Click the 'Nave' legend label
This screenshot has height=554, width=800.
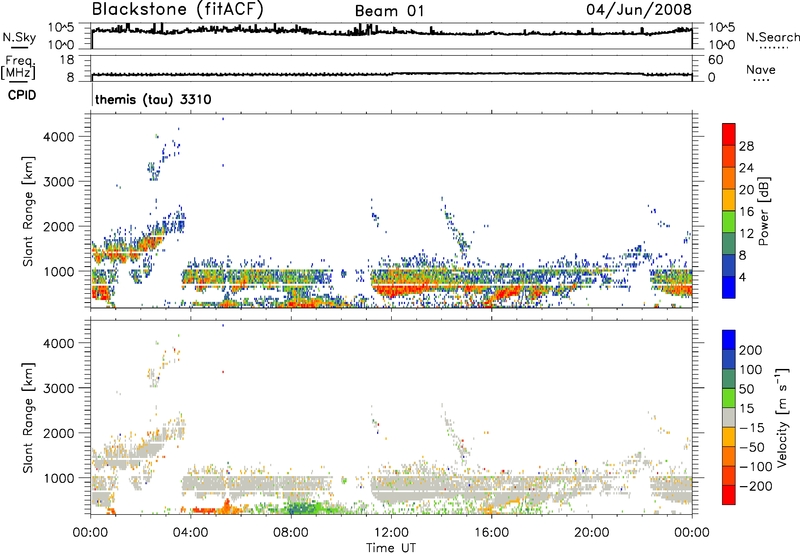pyautogui.click(x=760, y=69)
